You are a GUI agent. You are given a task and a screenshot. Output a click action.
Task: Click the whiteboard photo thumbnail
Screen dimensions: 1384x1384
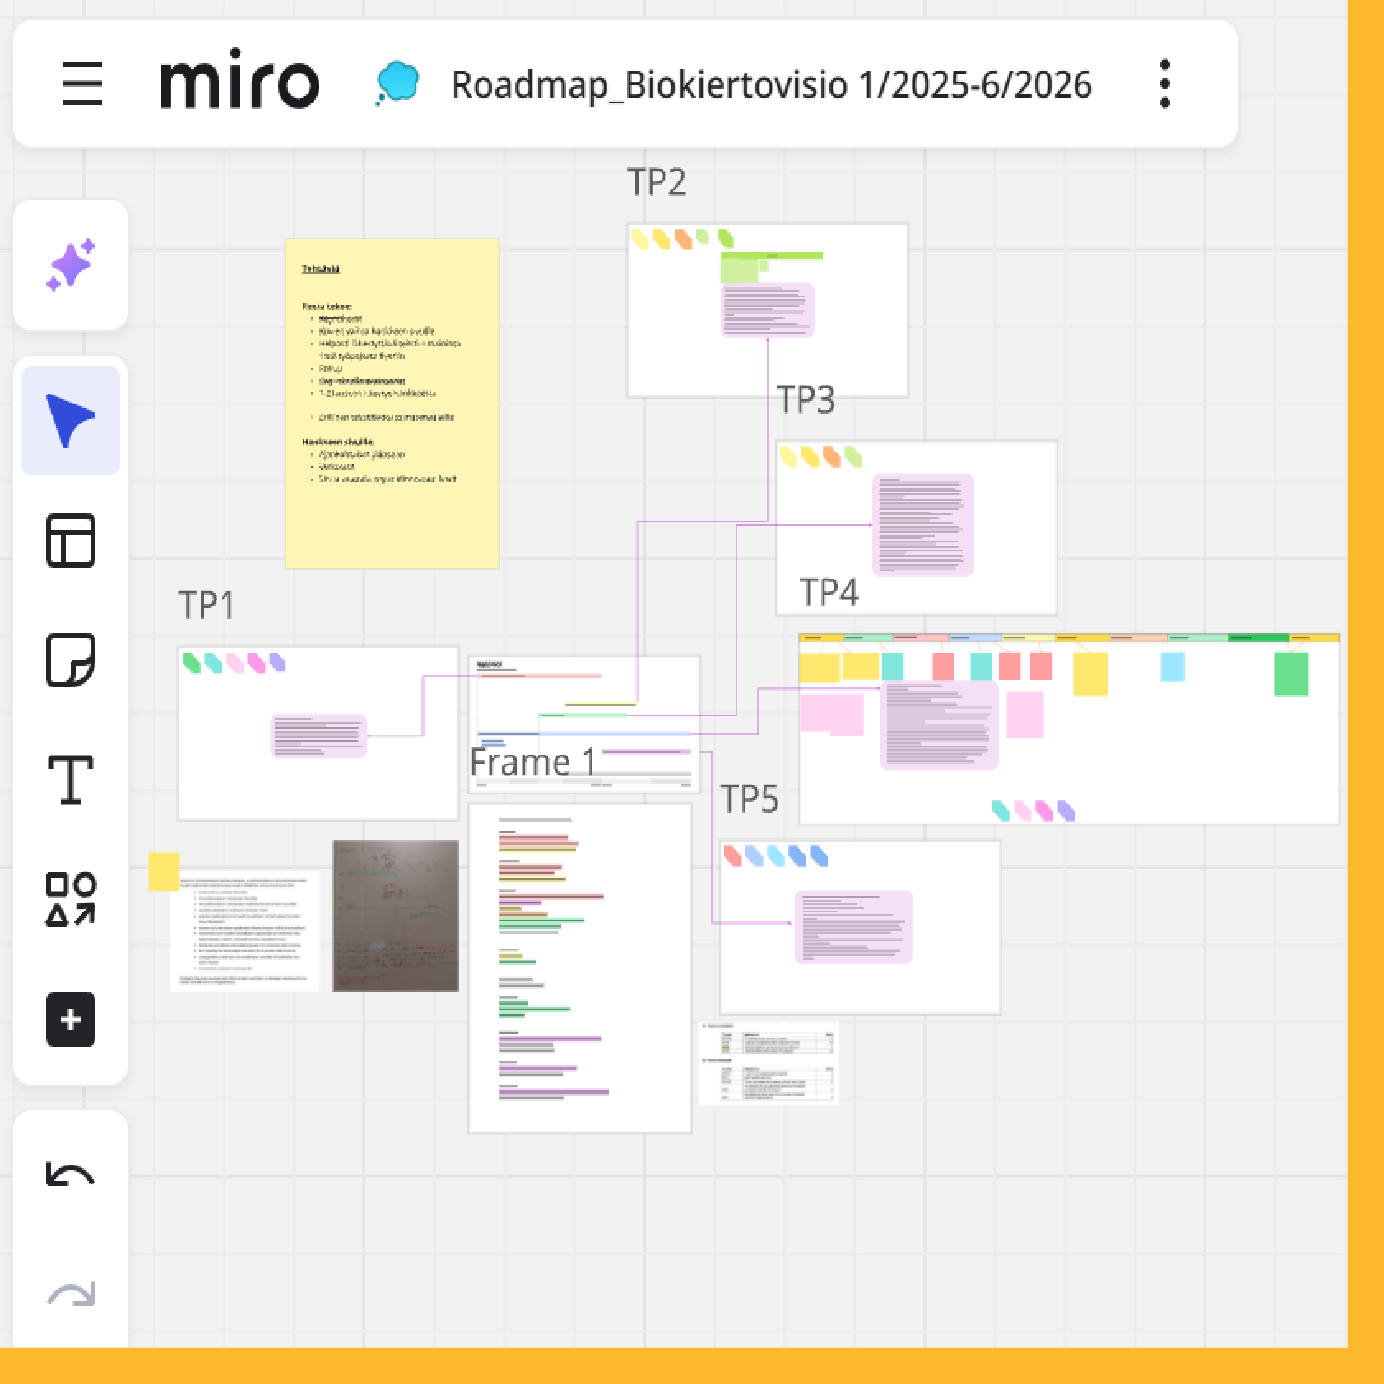pos(396,916)
